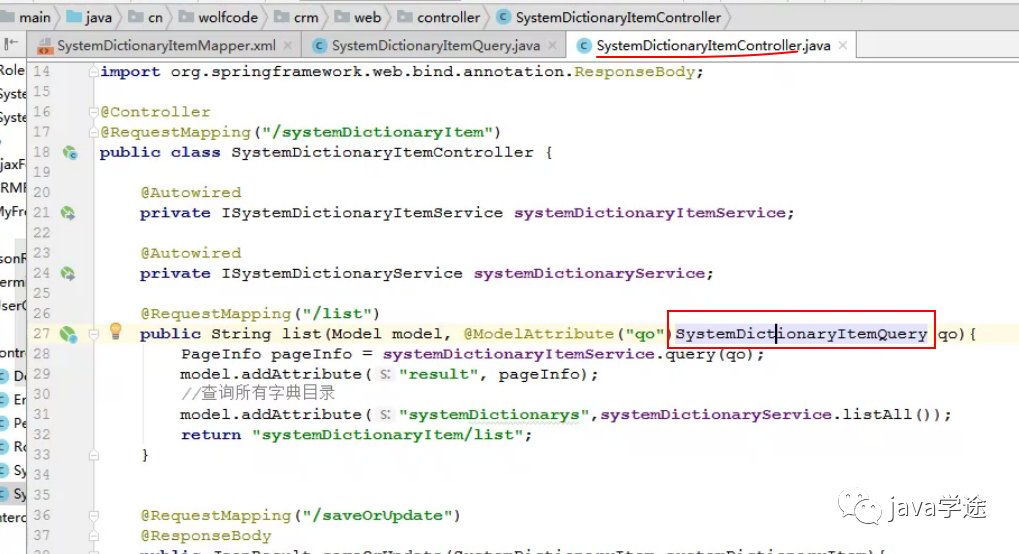
Task: Click the "/systemDictionaryItem" mapping string
Action: (376, 132)
